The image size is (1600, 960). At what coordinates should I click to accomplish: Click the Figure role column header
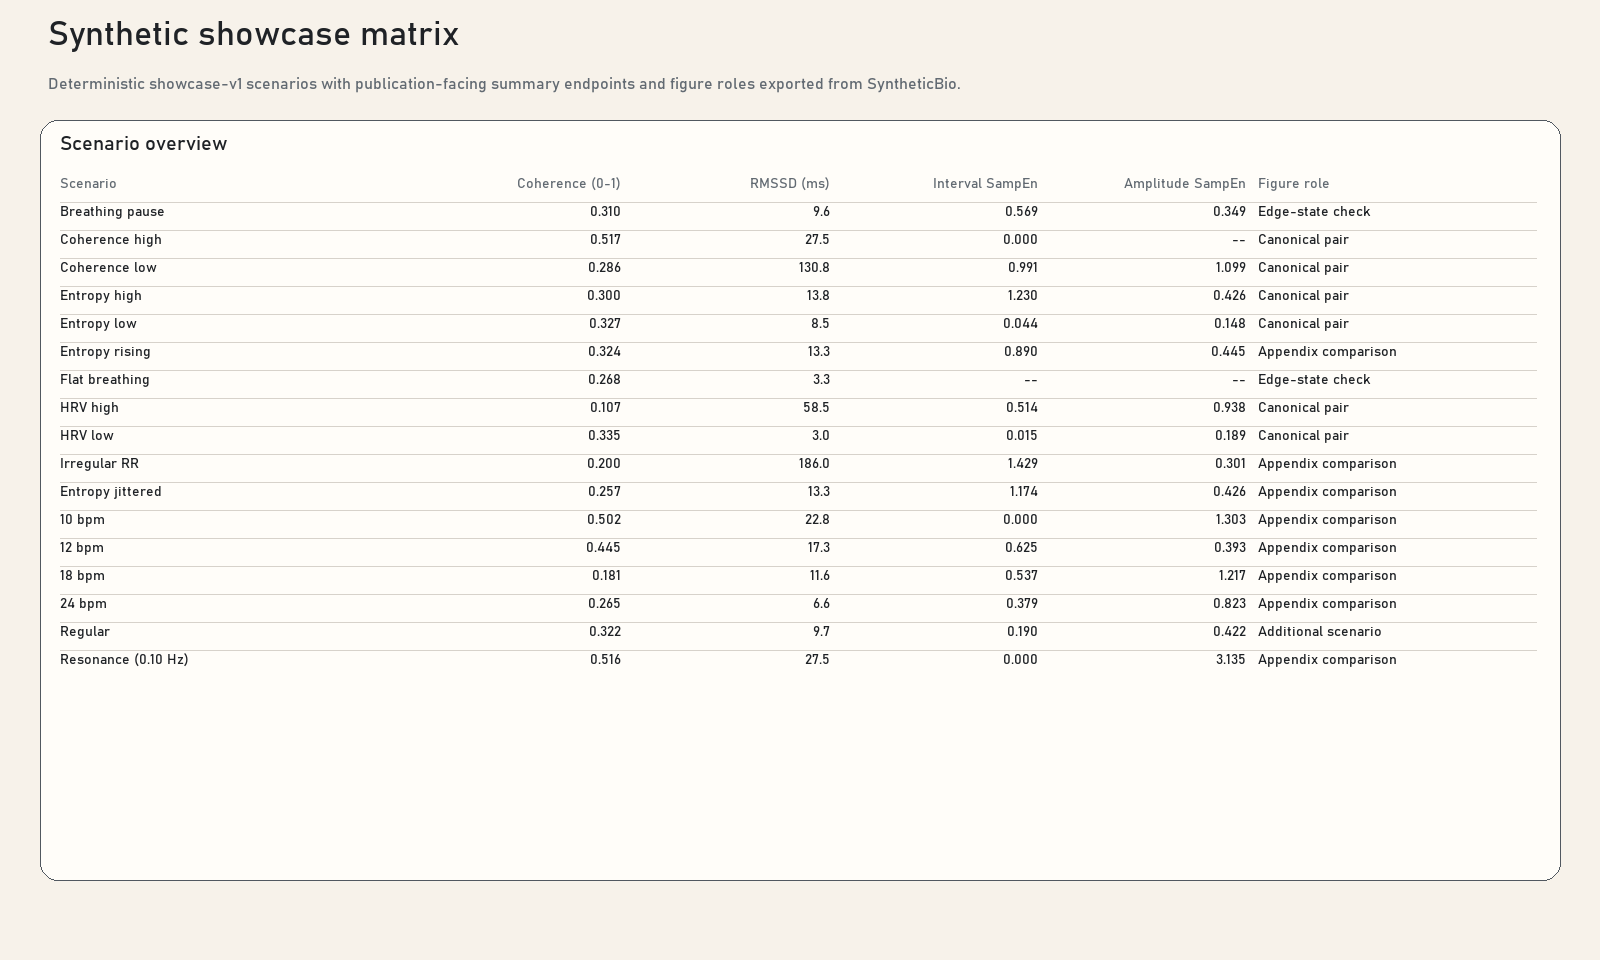click(1293, 184)
